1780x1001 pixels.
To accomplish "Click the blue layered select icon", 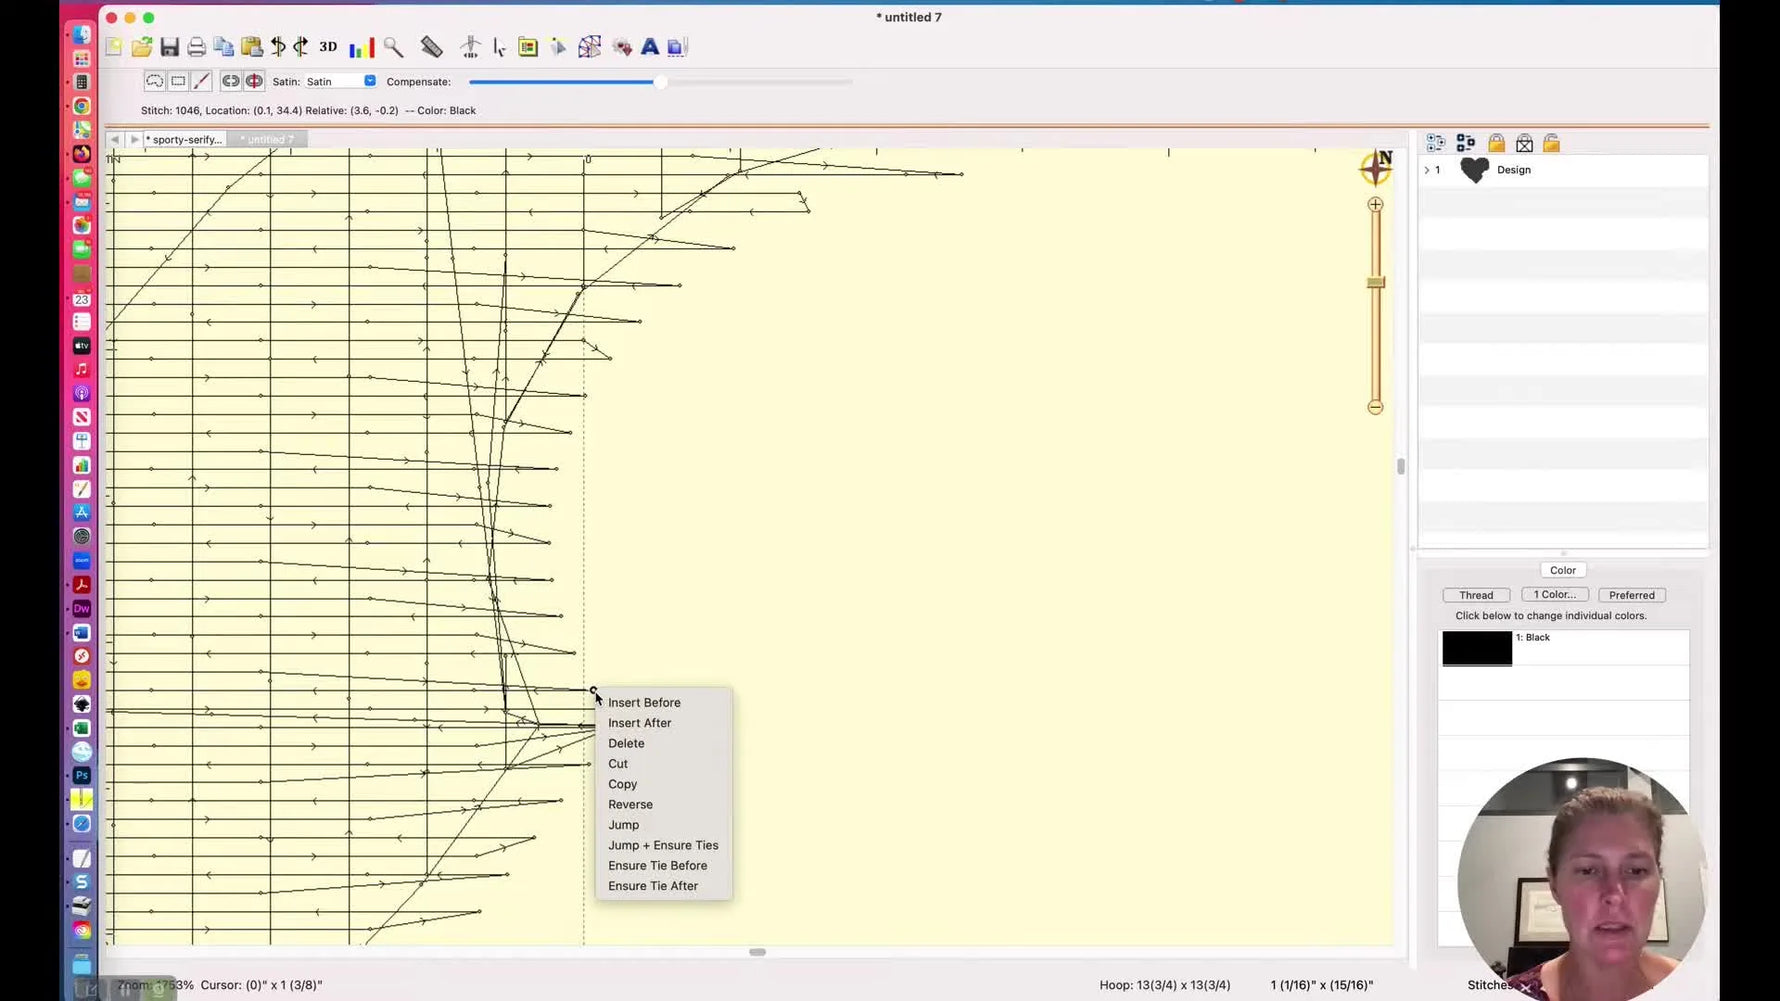I will pyautogui.click(x=677, y=47).
